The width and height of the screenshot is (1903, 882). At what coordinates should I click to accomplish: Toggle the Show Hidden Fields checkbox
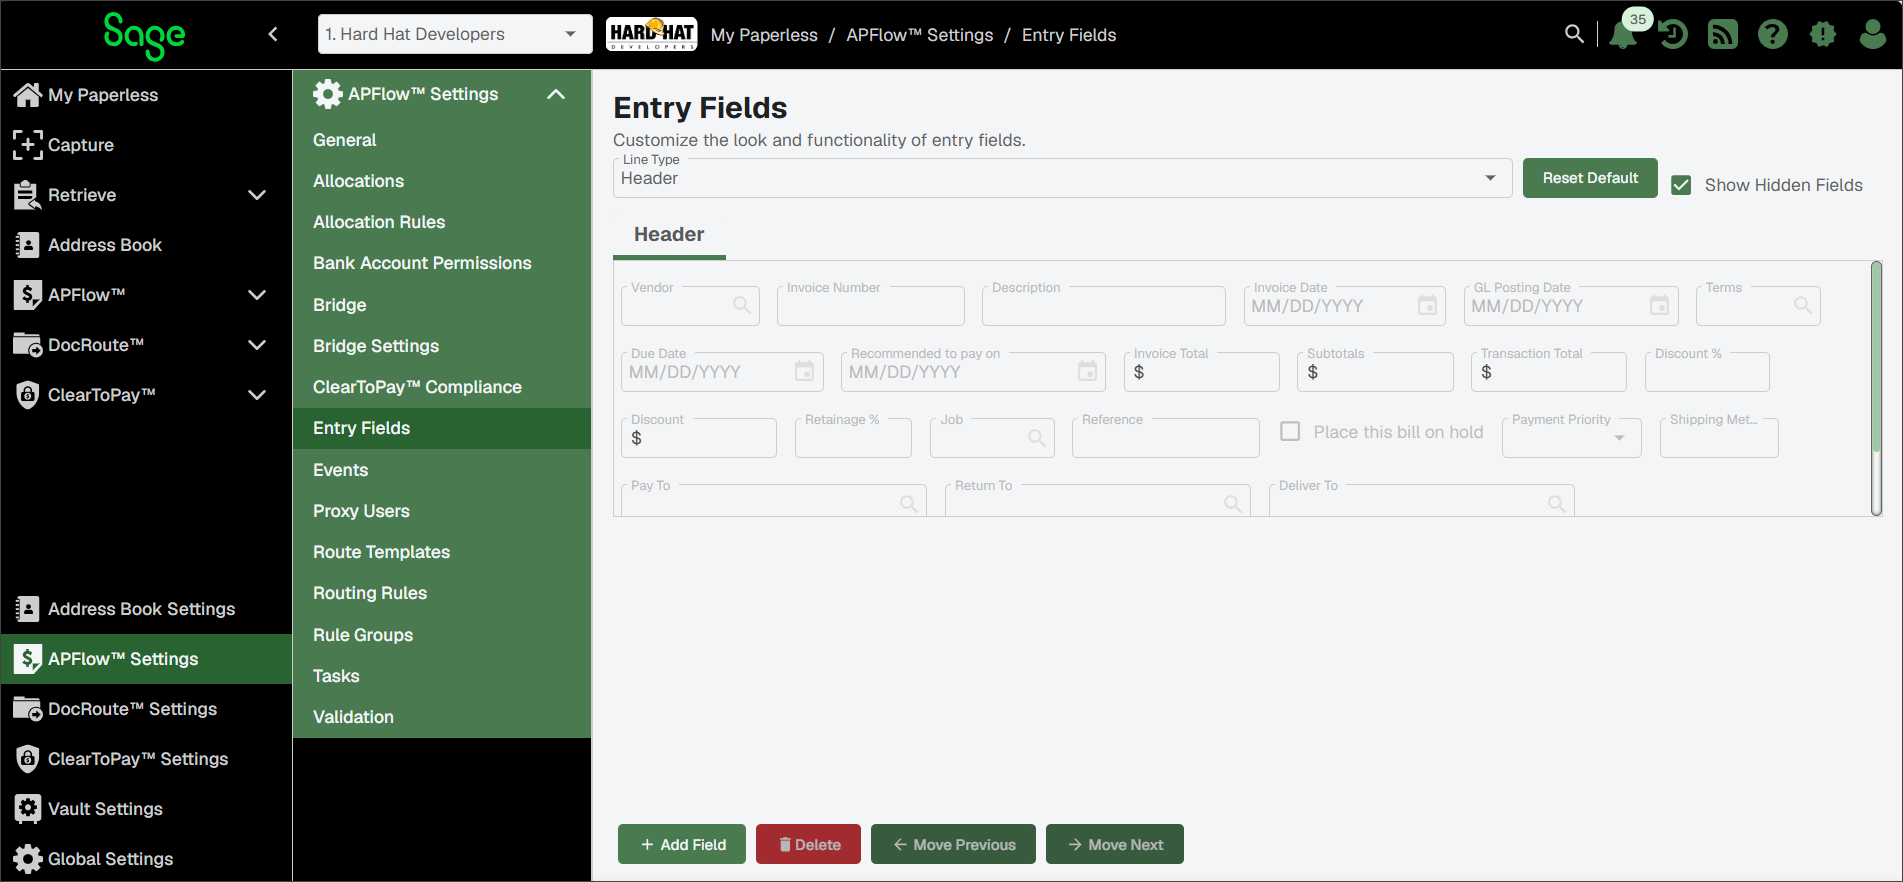1682,185
